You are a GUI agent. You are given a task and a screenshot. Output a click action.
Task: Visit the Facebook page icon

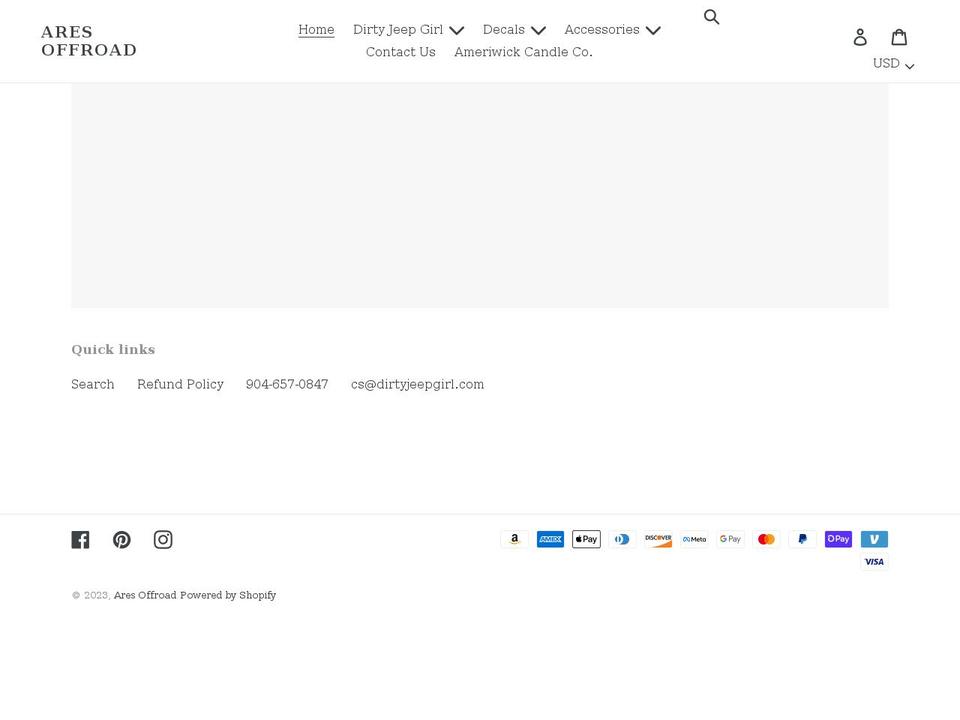coord(80,539)
